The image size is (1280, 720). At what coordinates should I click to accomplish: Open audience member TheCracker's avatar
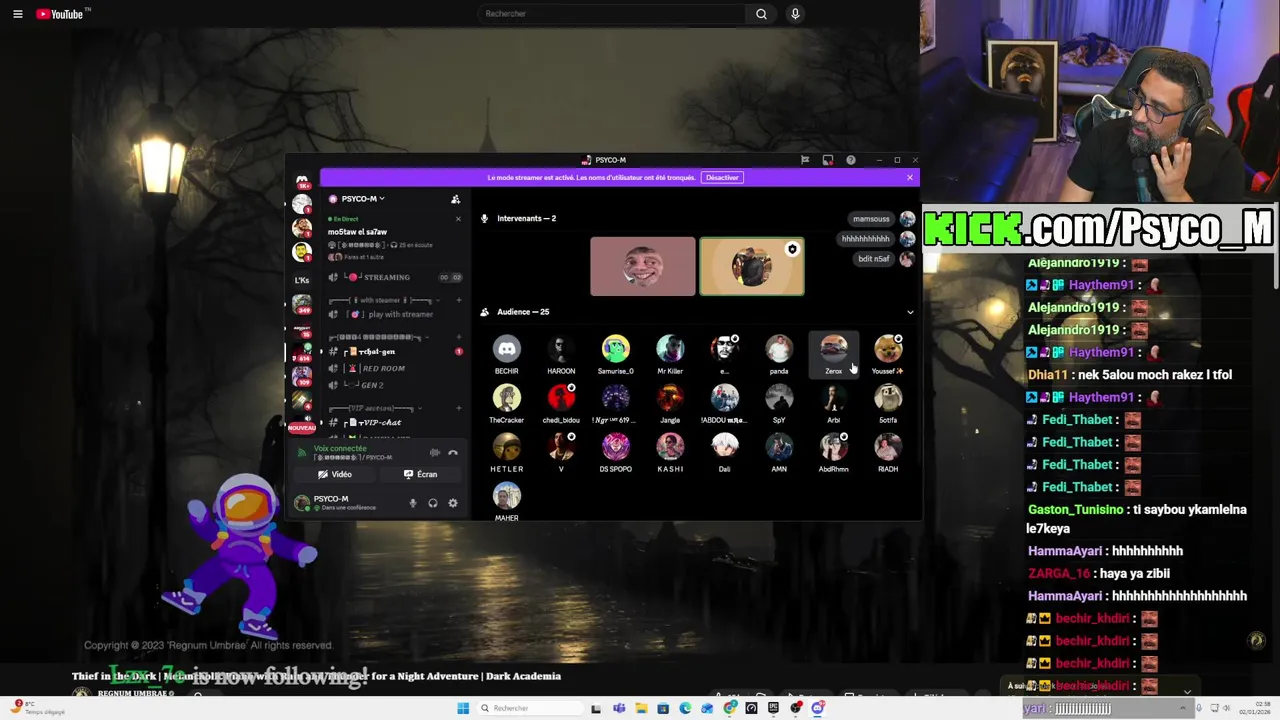pyautogui.click(x=507, y=398)
